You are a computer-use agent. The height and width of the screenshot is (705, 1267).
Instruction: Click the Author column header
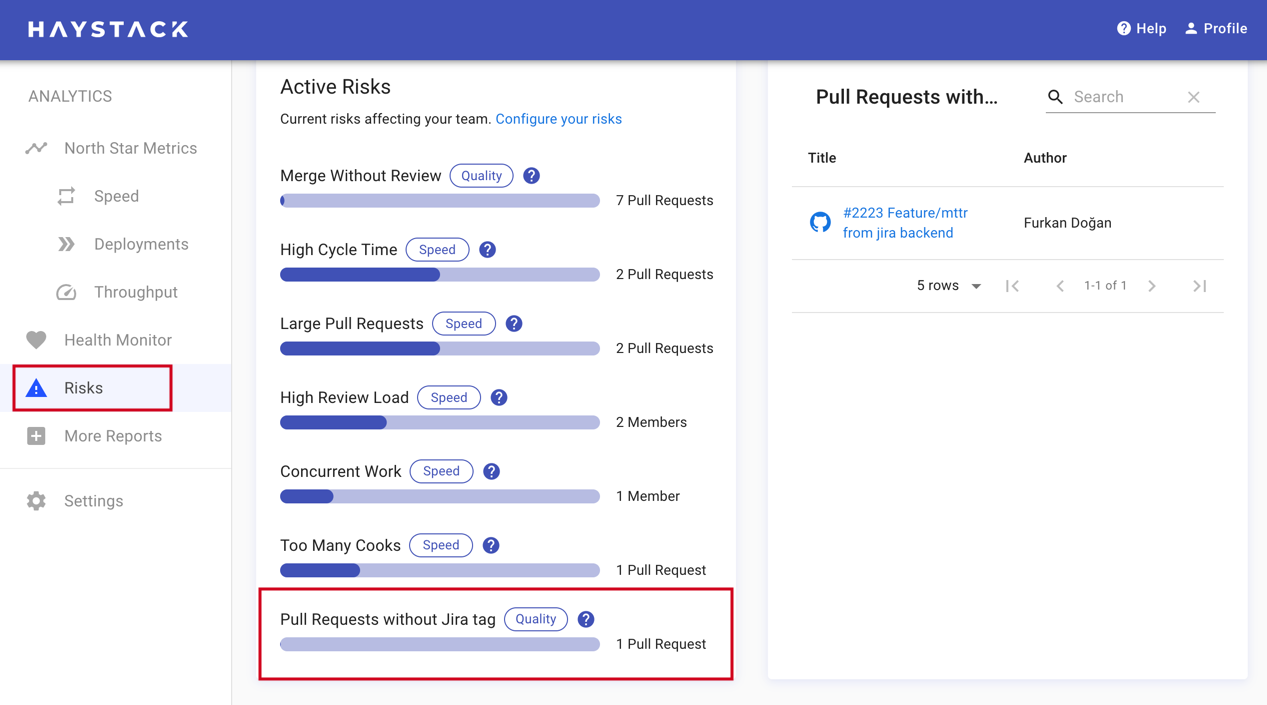[x=1045, y=158]
